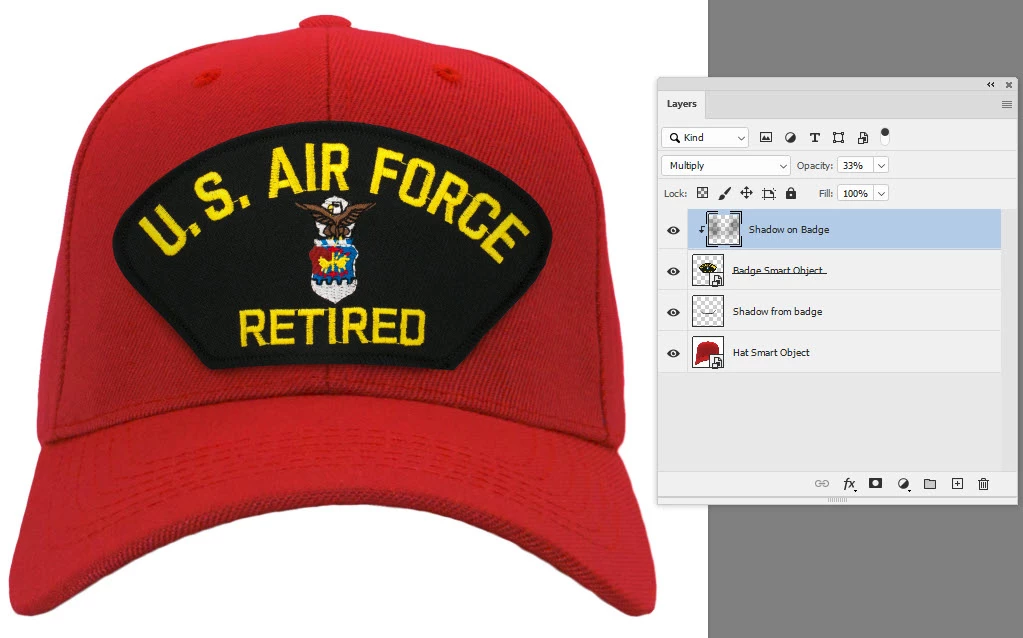Open the Multiply blend mode dropdown
This screenshot has width=1023, height=638.
[725, 166]
